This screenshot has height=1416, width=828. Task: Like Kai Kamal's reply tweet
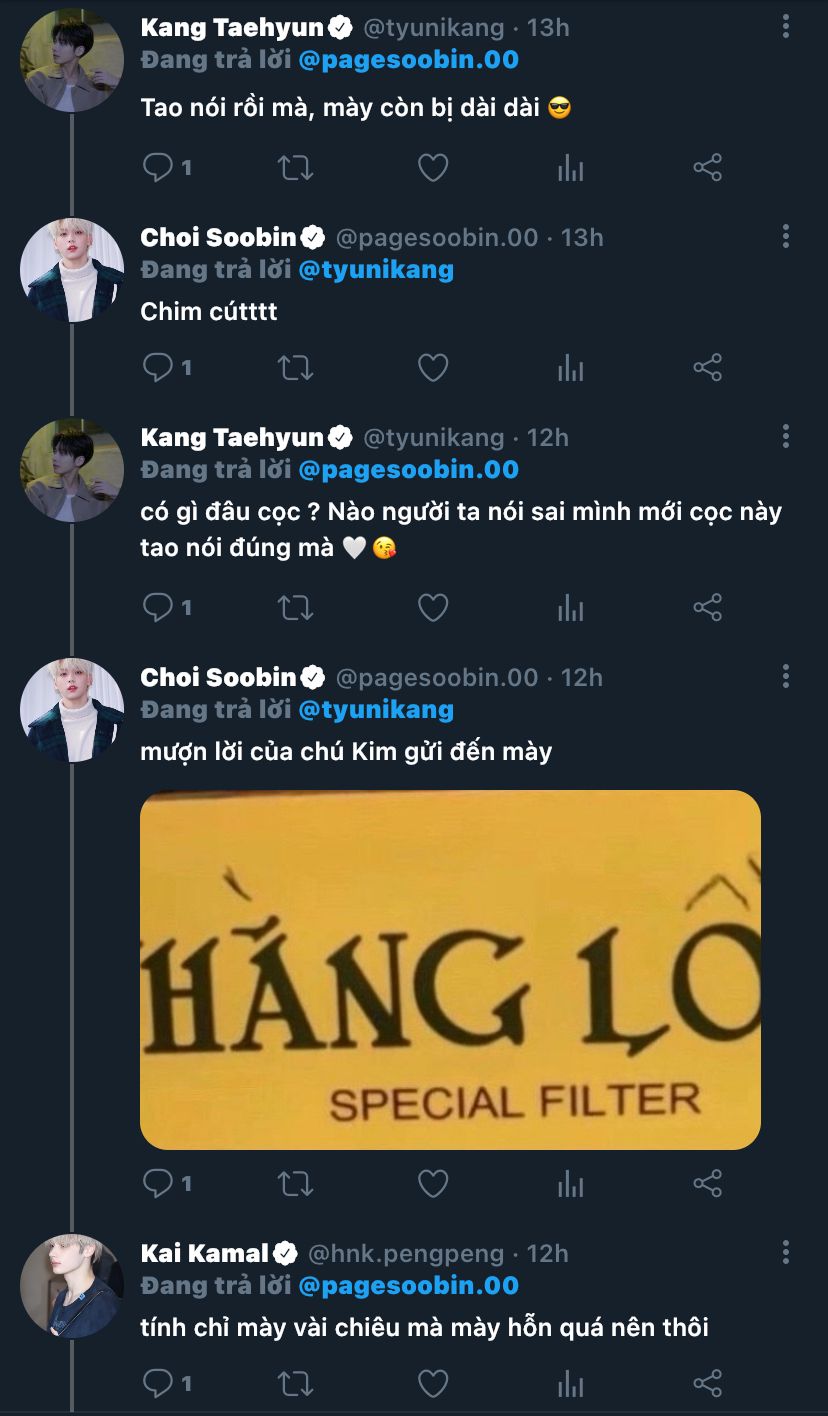[x=432, y=1384]
